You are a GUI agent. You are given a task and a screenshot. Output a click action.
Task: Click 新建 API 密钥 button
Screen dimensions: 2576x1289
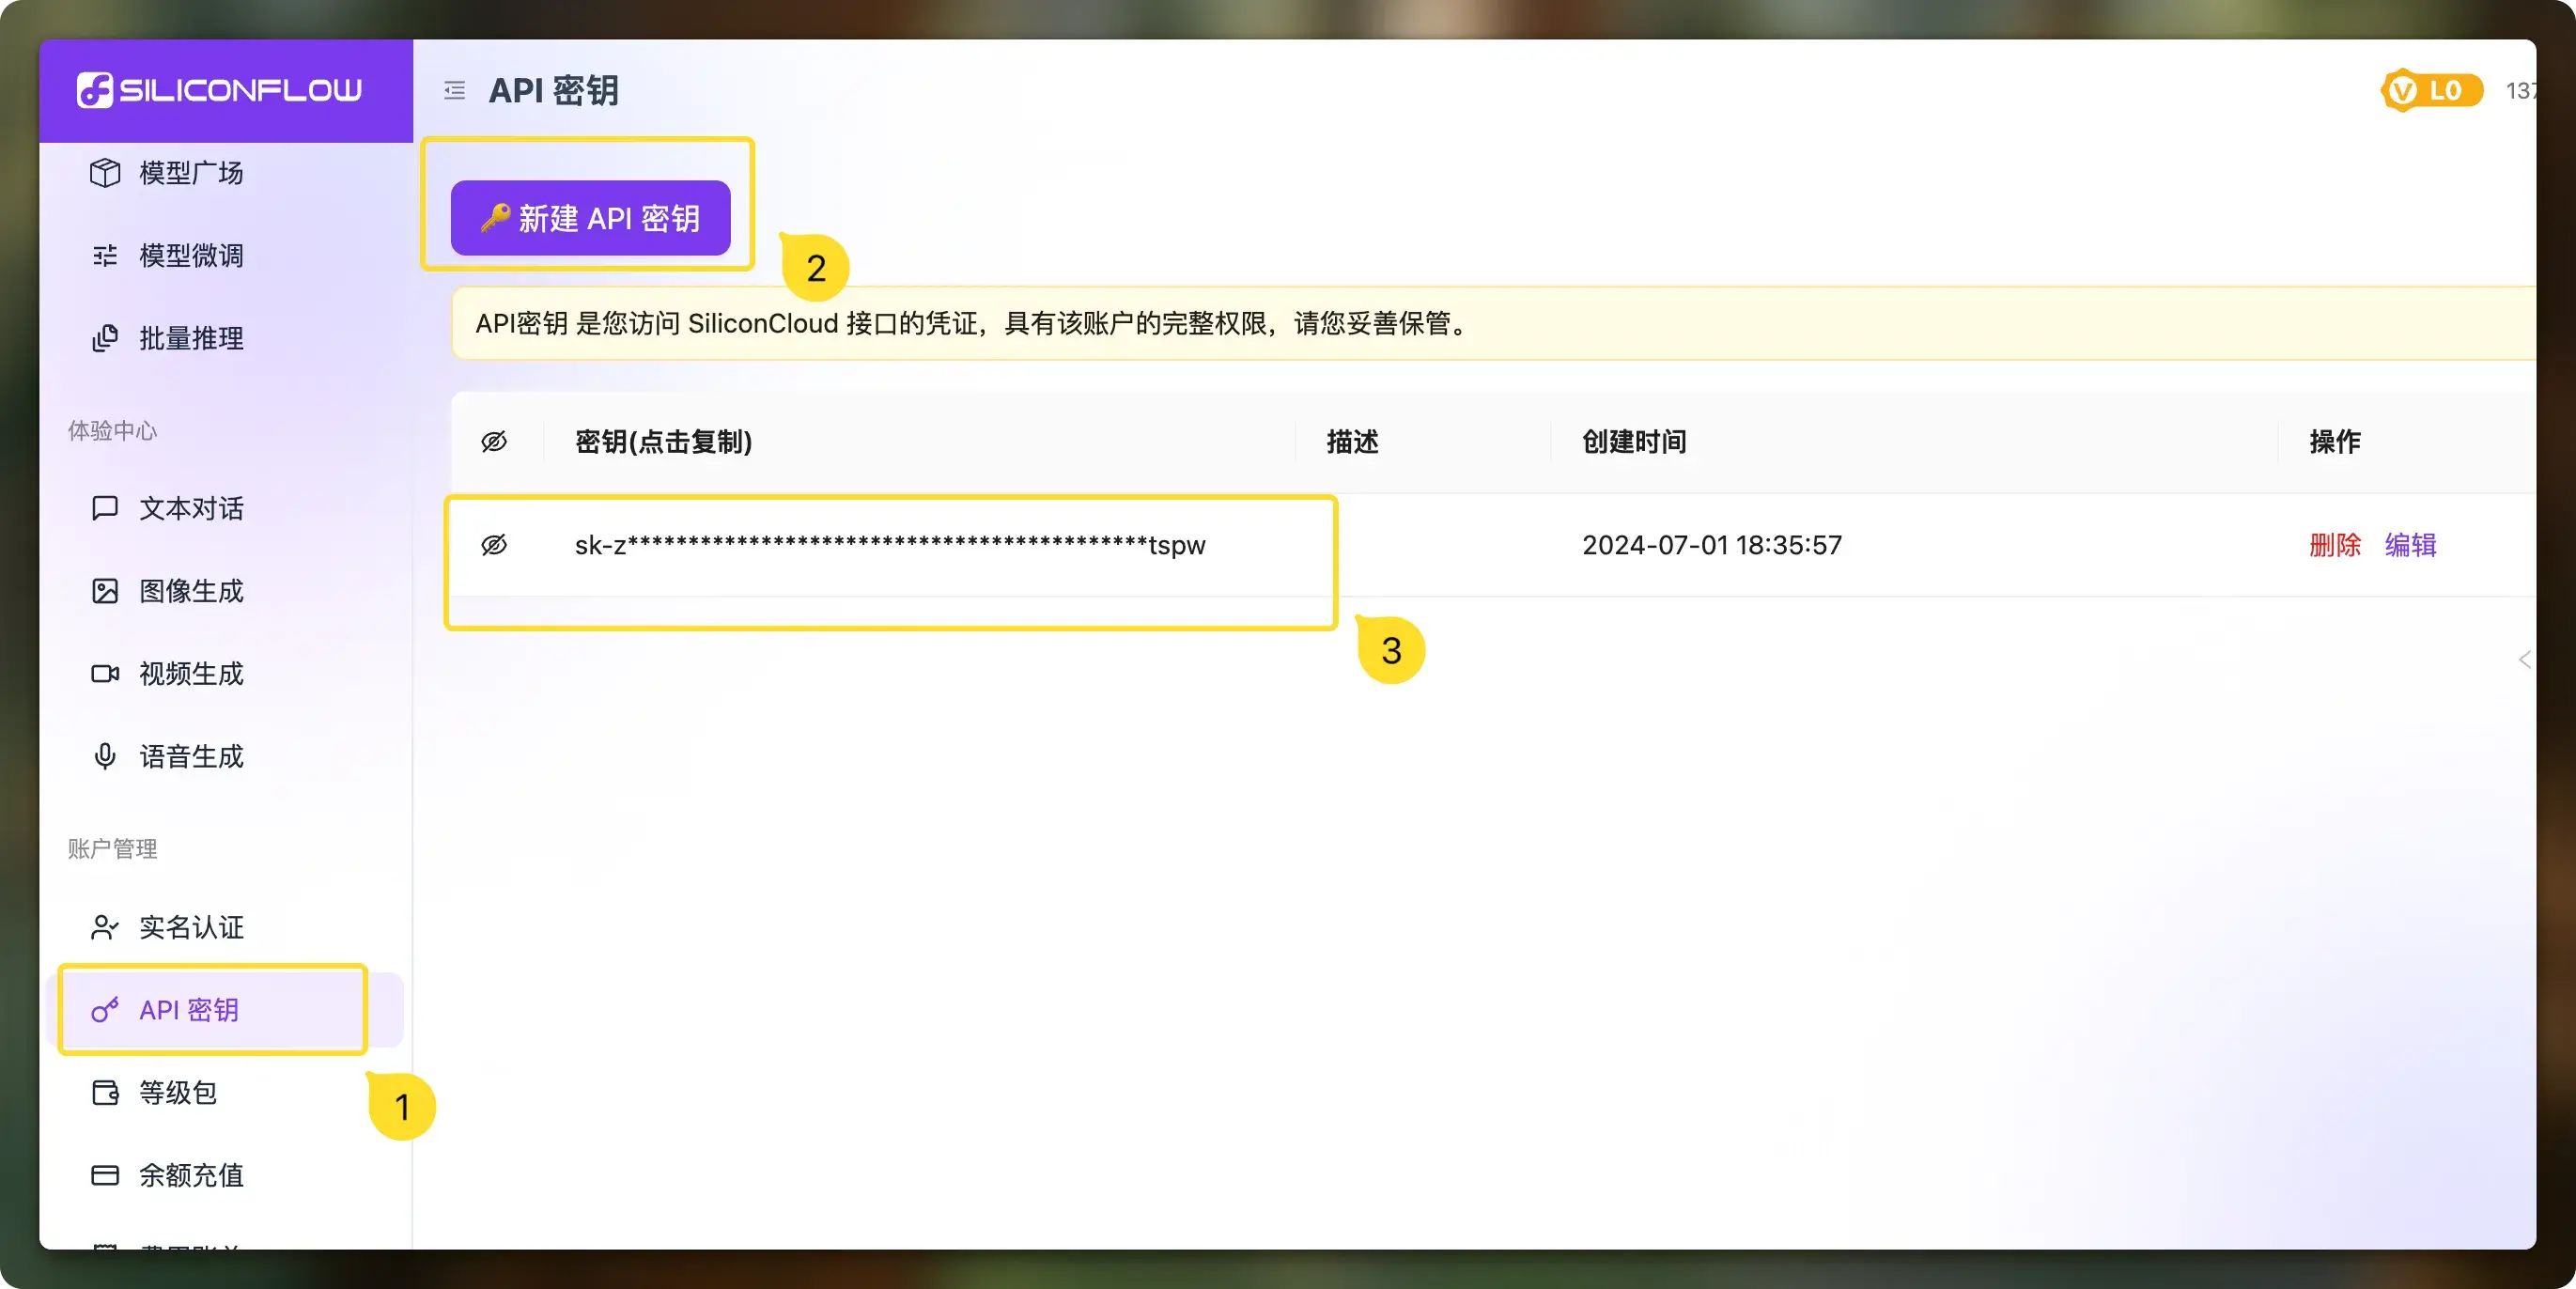[x=590, y=218]
